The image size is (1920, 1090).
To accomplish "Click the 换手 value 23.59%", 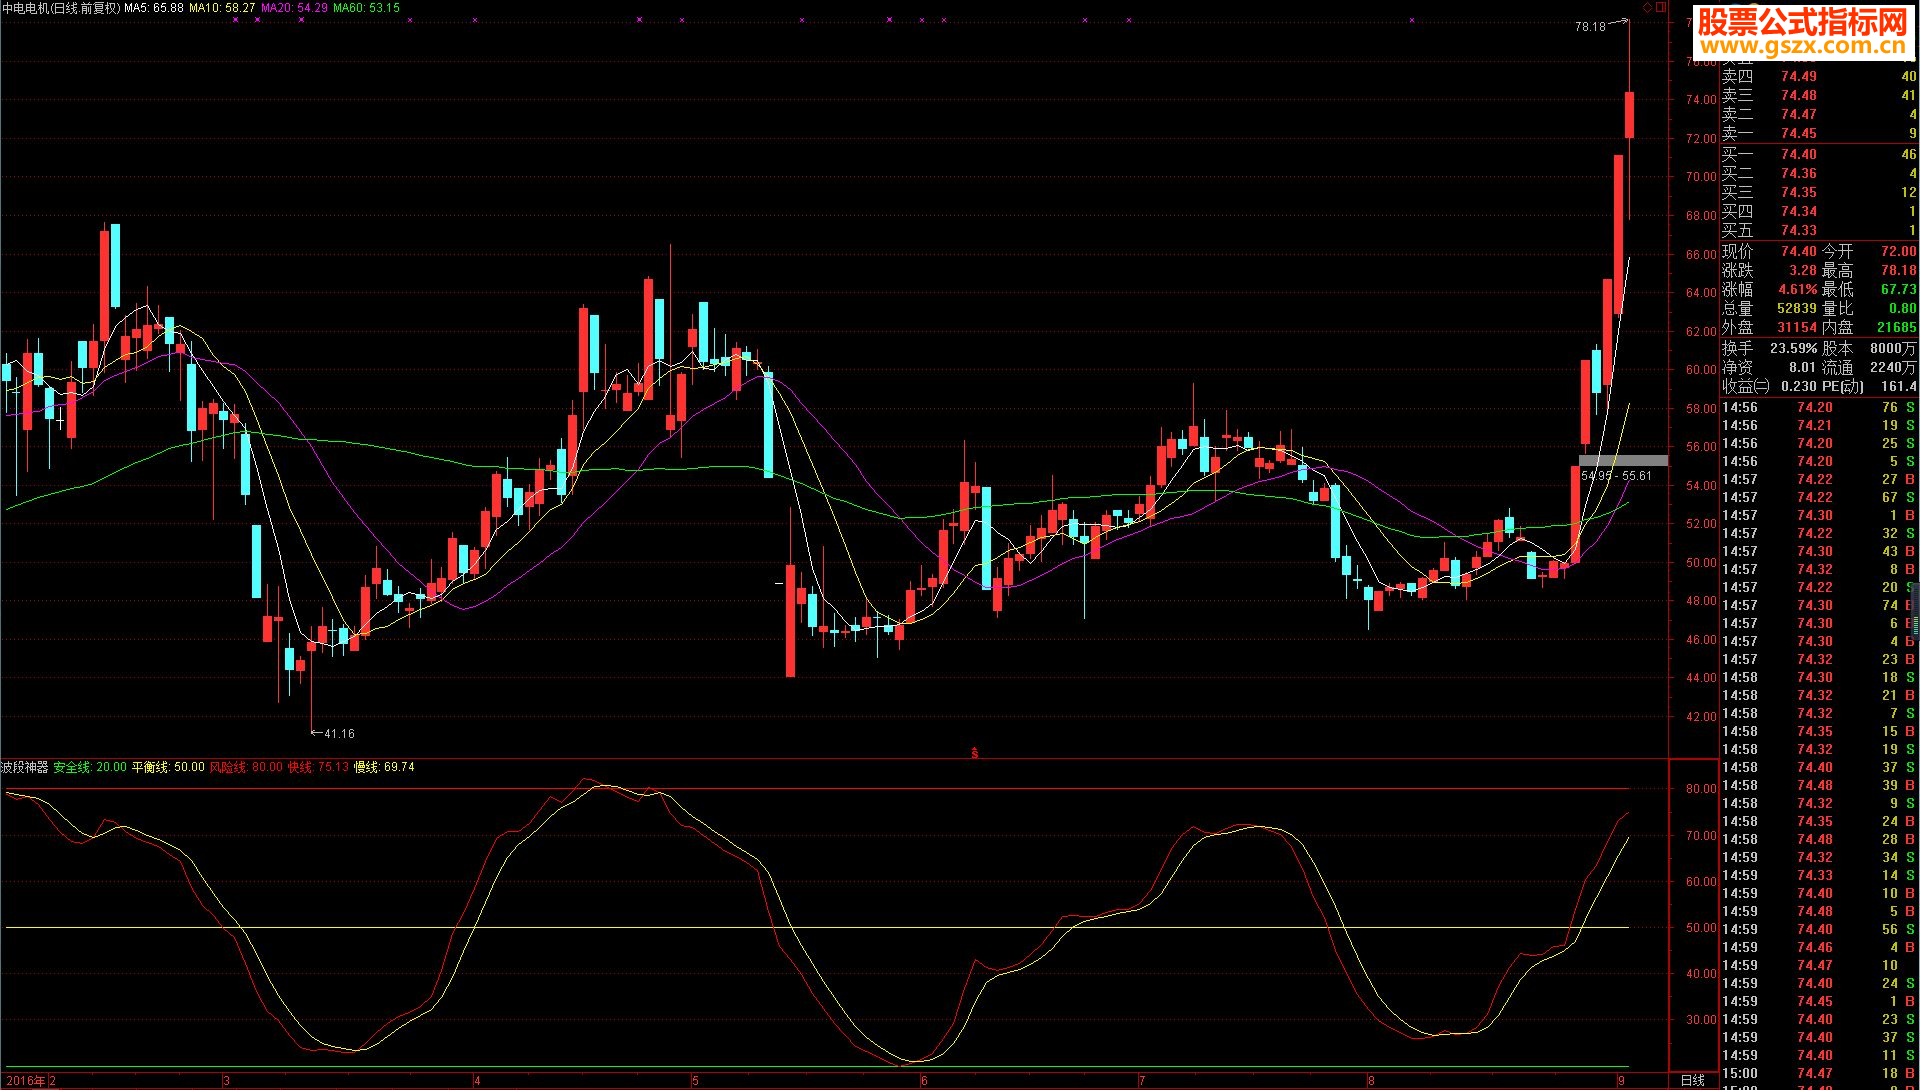I will click(x=1793, y=348).
